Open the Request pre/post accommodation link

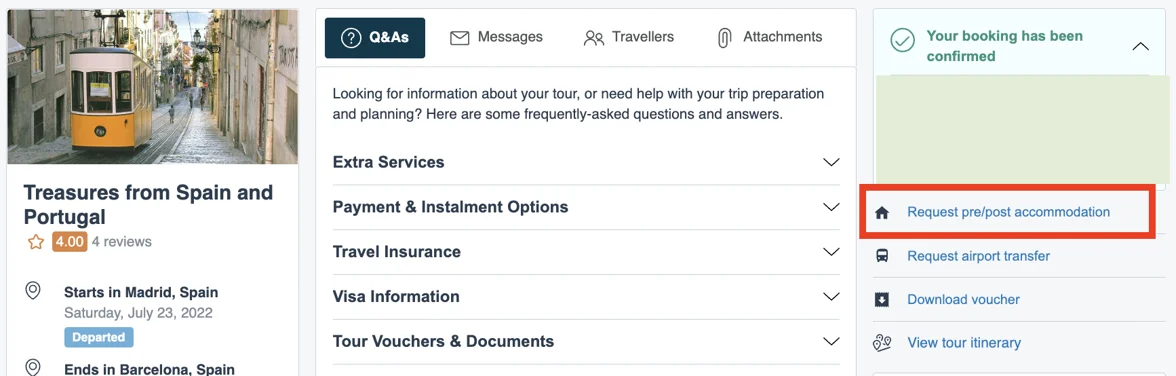tap(1008, 212)
